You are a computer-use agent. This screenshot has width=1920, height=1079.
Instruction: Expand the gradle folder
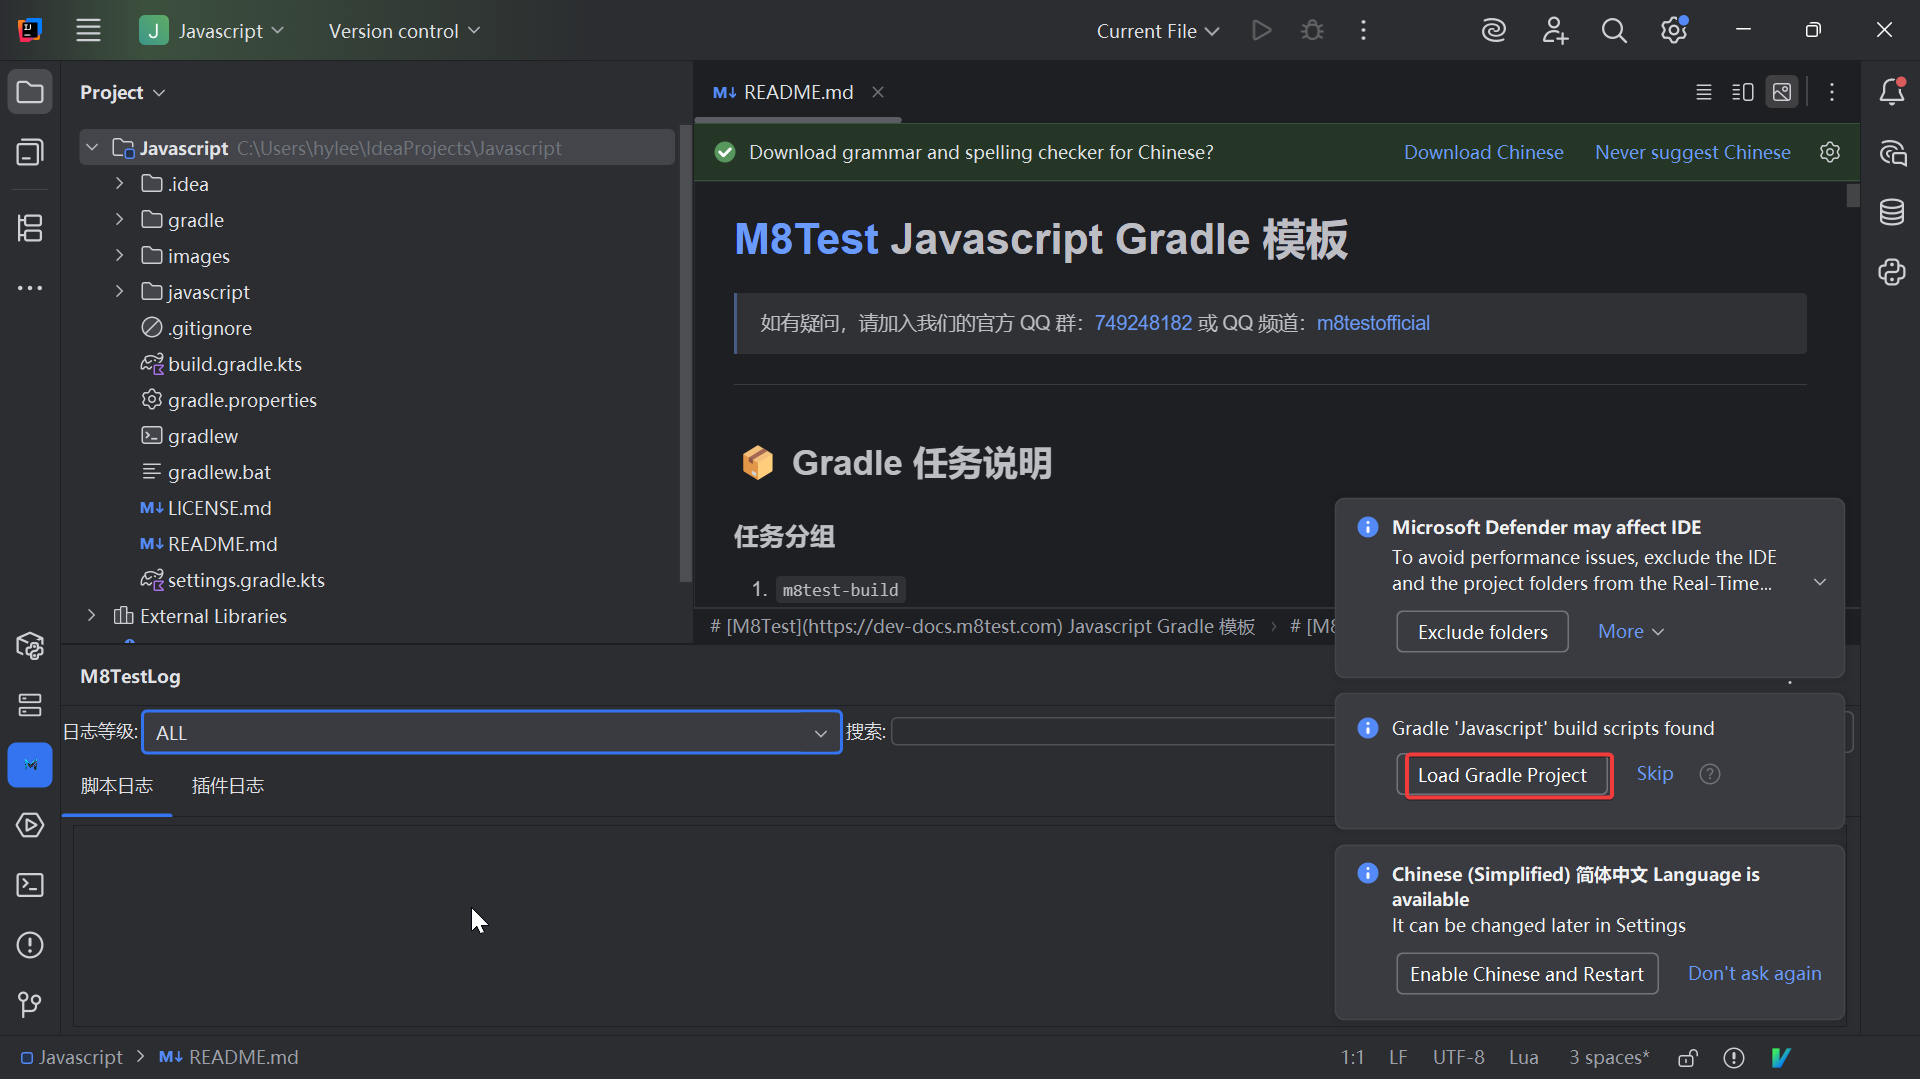pyautogui.click(x=119, y=220)
